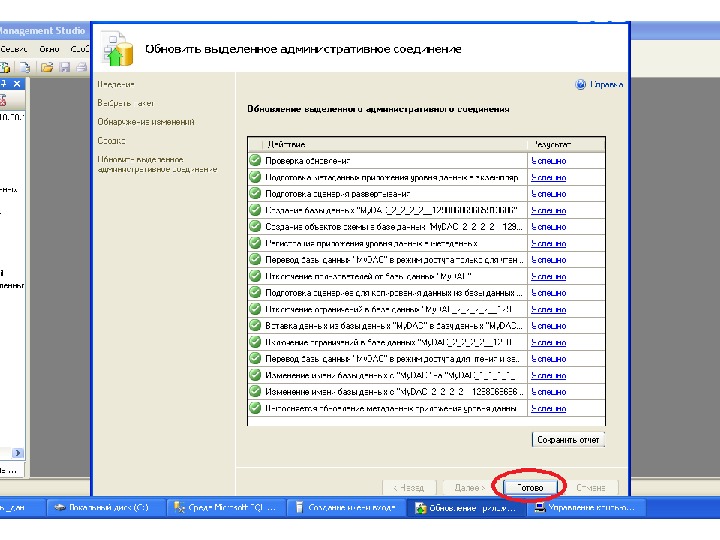Open the Сервис menu in Management Studio

[13, 49]
